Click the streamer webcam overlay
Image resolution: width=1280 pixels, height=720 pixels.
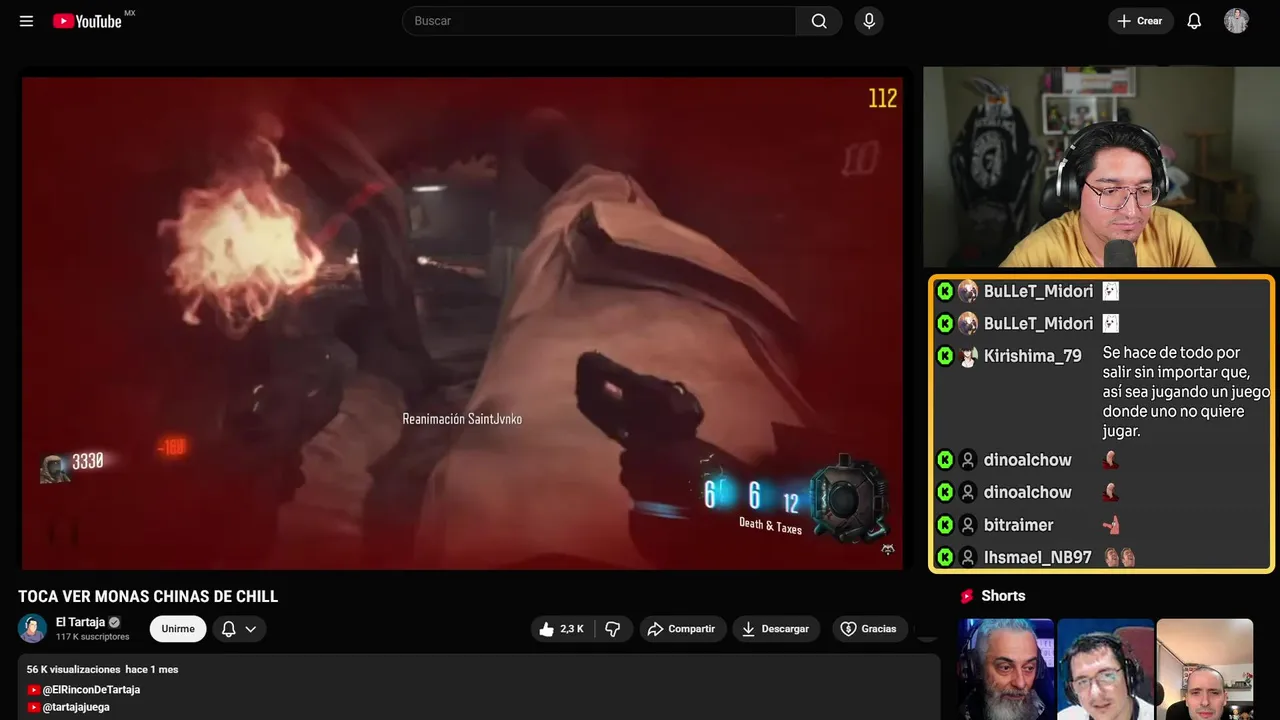tap(1101, 167)
